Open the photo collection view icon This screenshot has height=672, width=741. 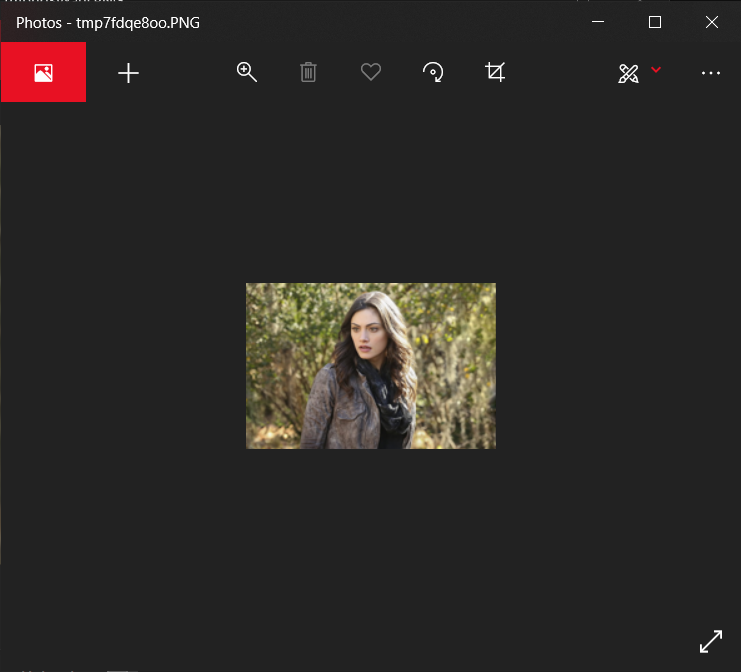click(43, 72)
